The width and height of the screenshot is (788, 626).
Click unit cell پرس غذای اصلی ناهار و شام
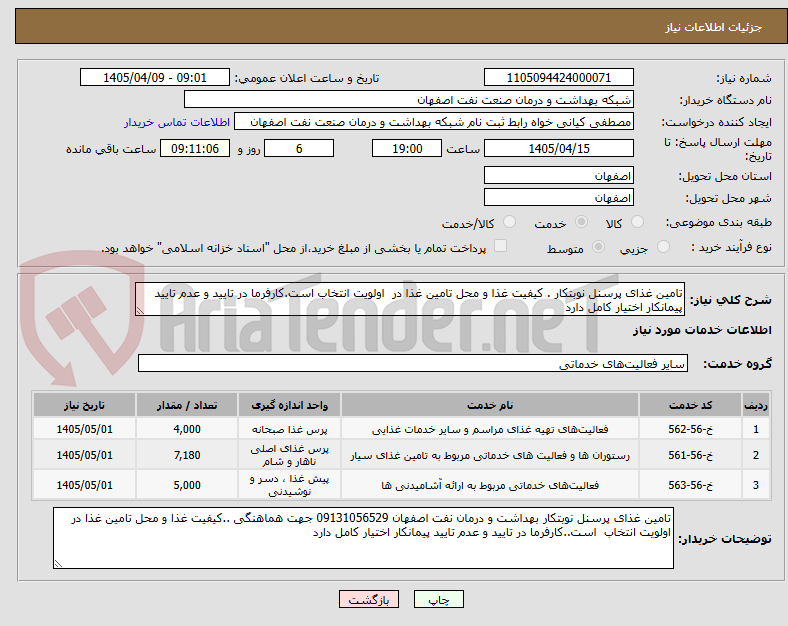[x=289, y=455]
